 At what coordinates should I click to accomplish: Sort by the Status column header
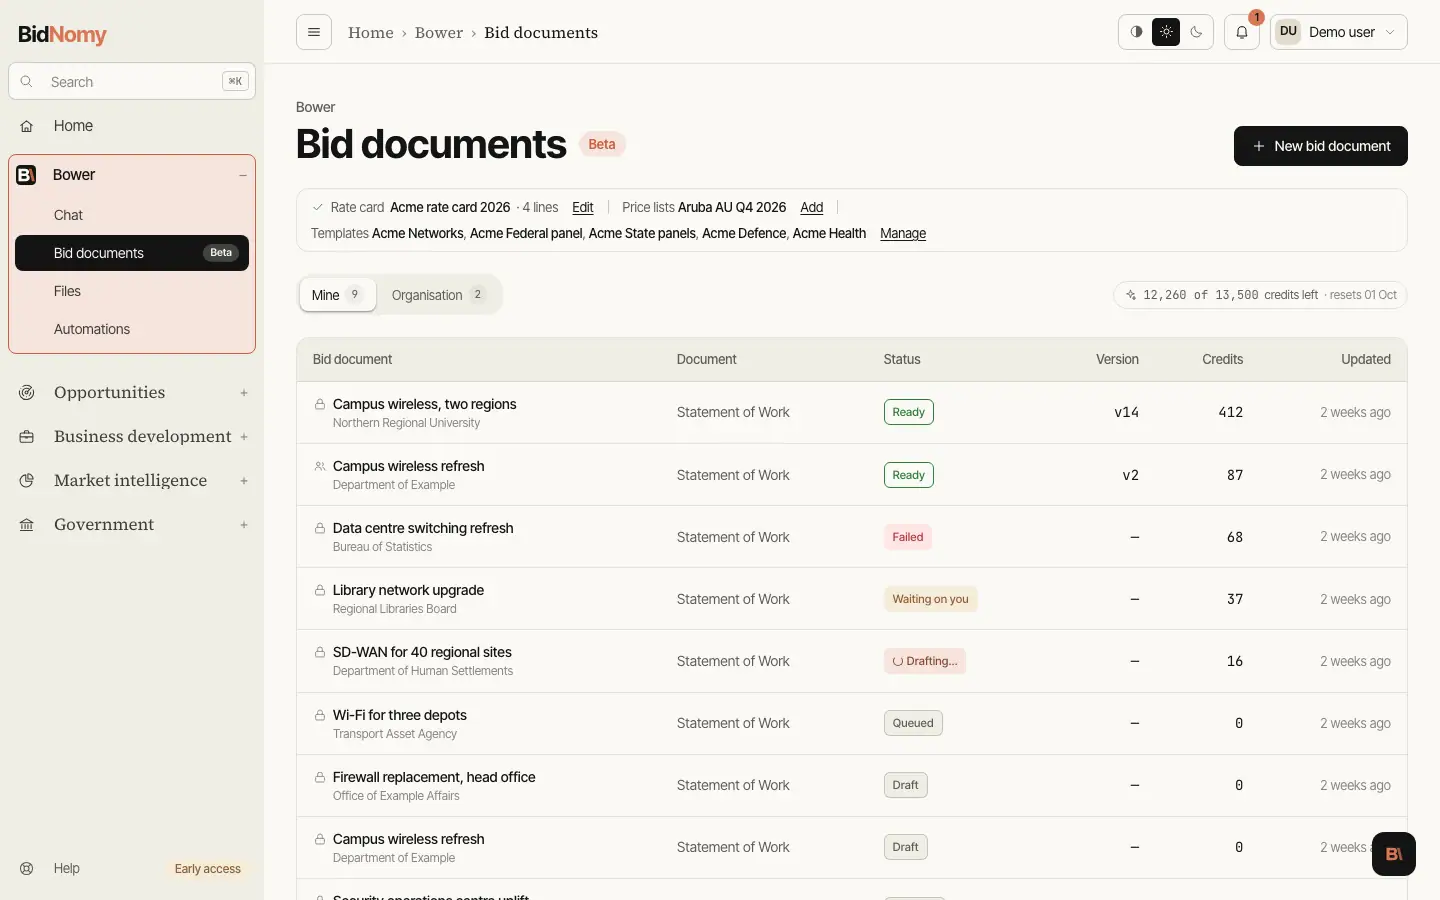902,359
